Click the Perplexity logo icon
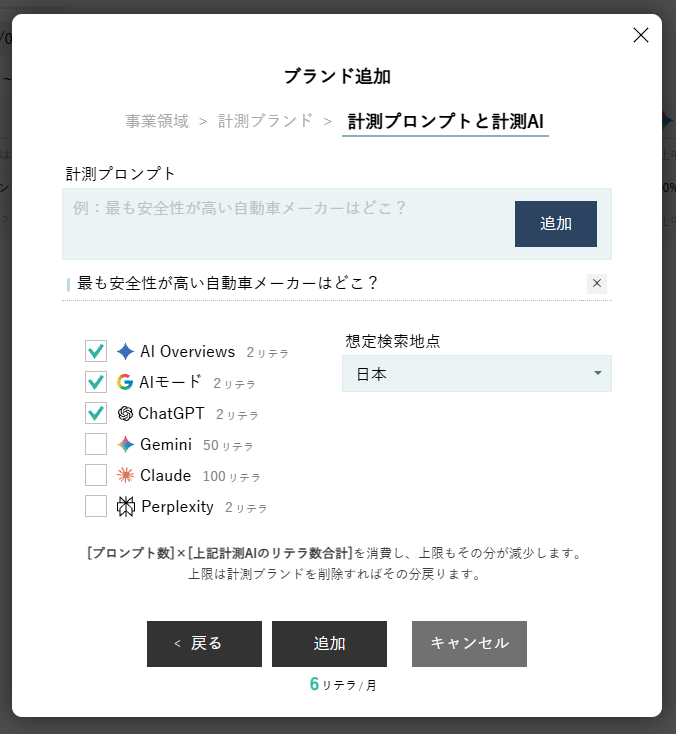Screen dimensions: 676x734 (x=126, y=506)
